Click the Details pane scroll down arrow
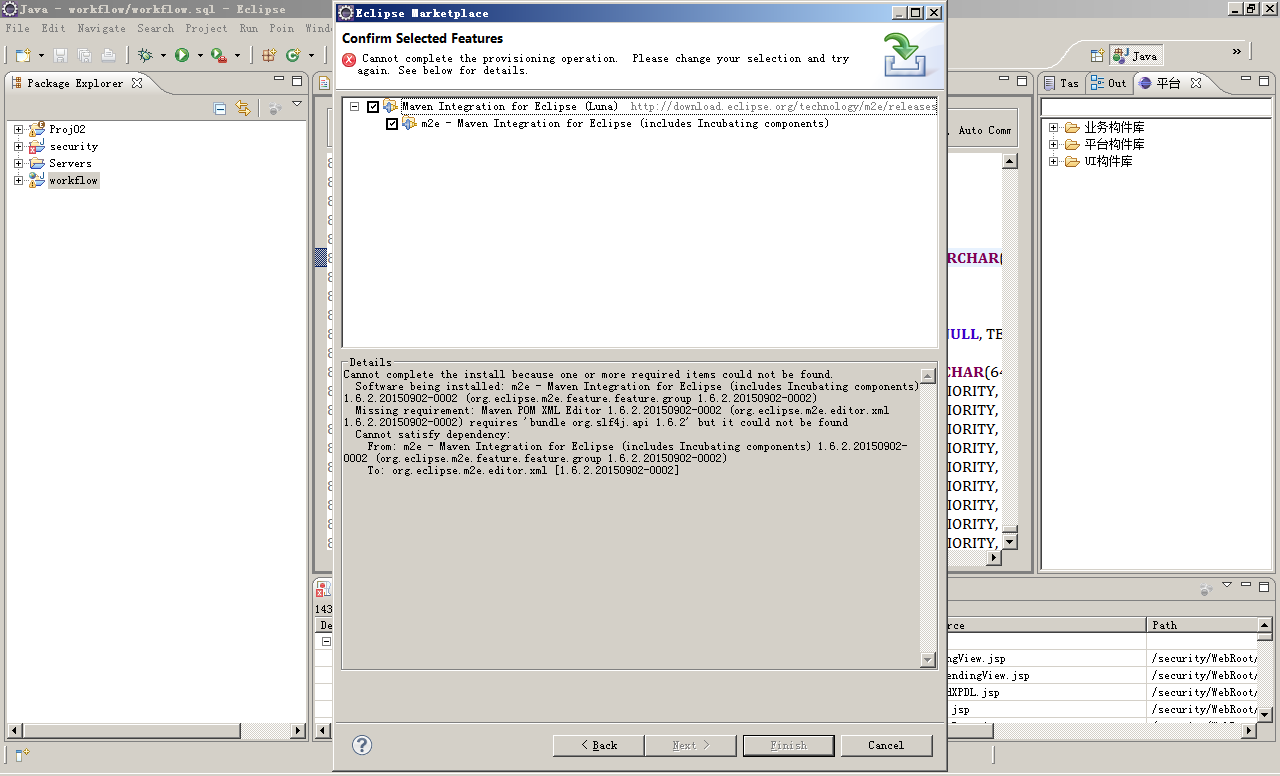1280x776 pixels. [928, 660]
